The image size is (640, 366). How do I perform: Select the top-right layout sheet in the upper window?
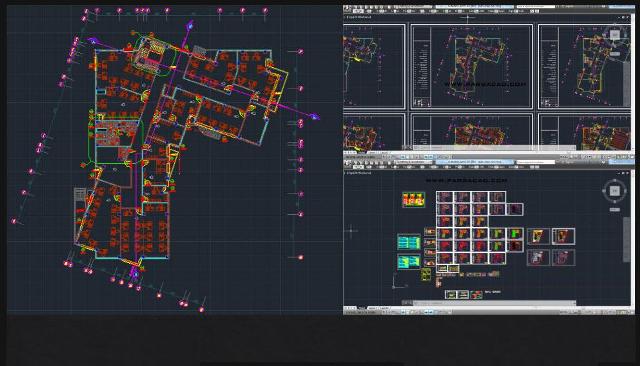click(x=584, y=67)
